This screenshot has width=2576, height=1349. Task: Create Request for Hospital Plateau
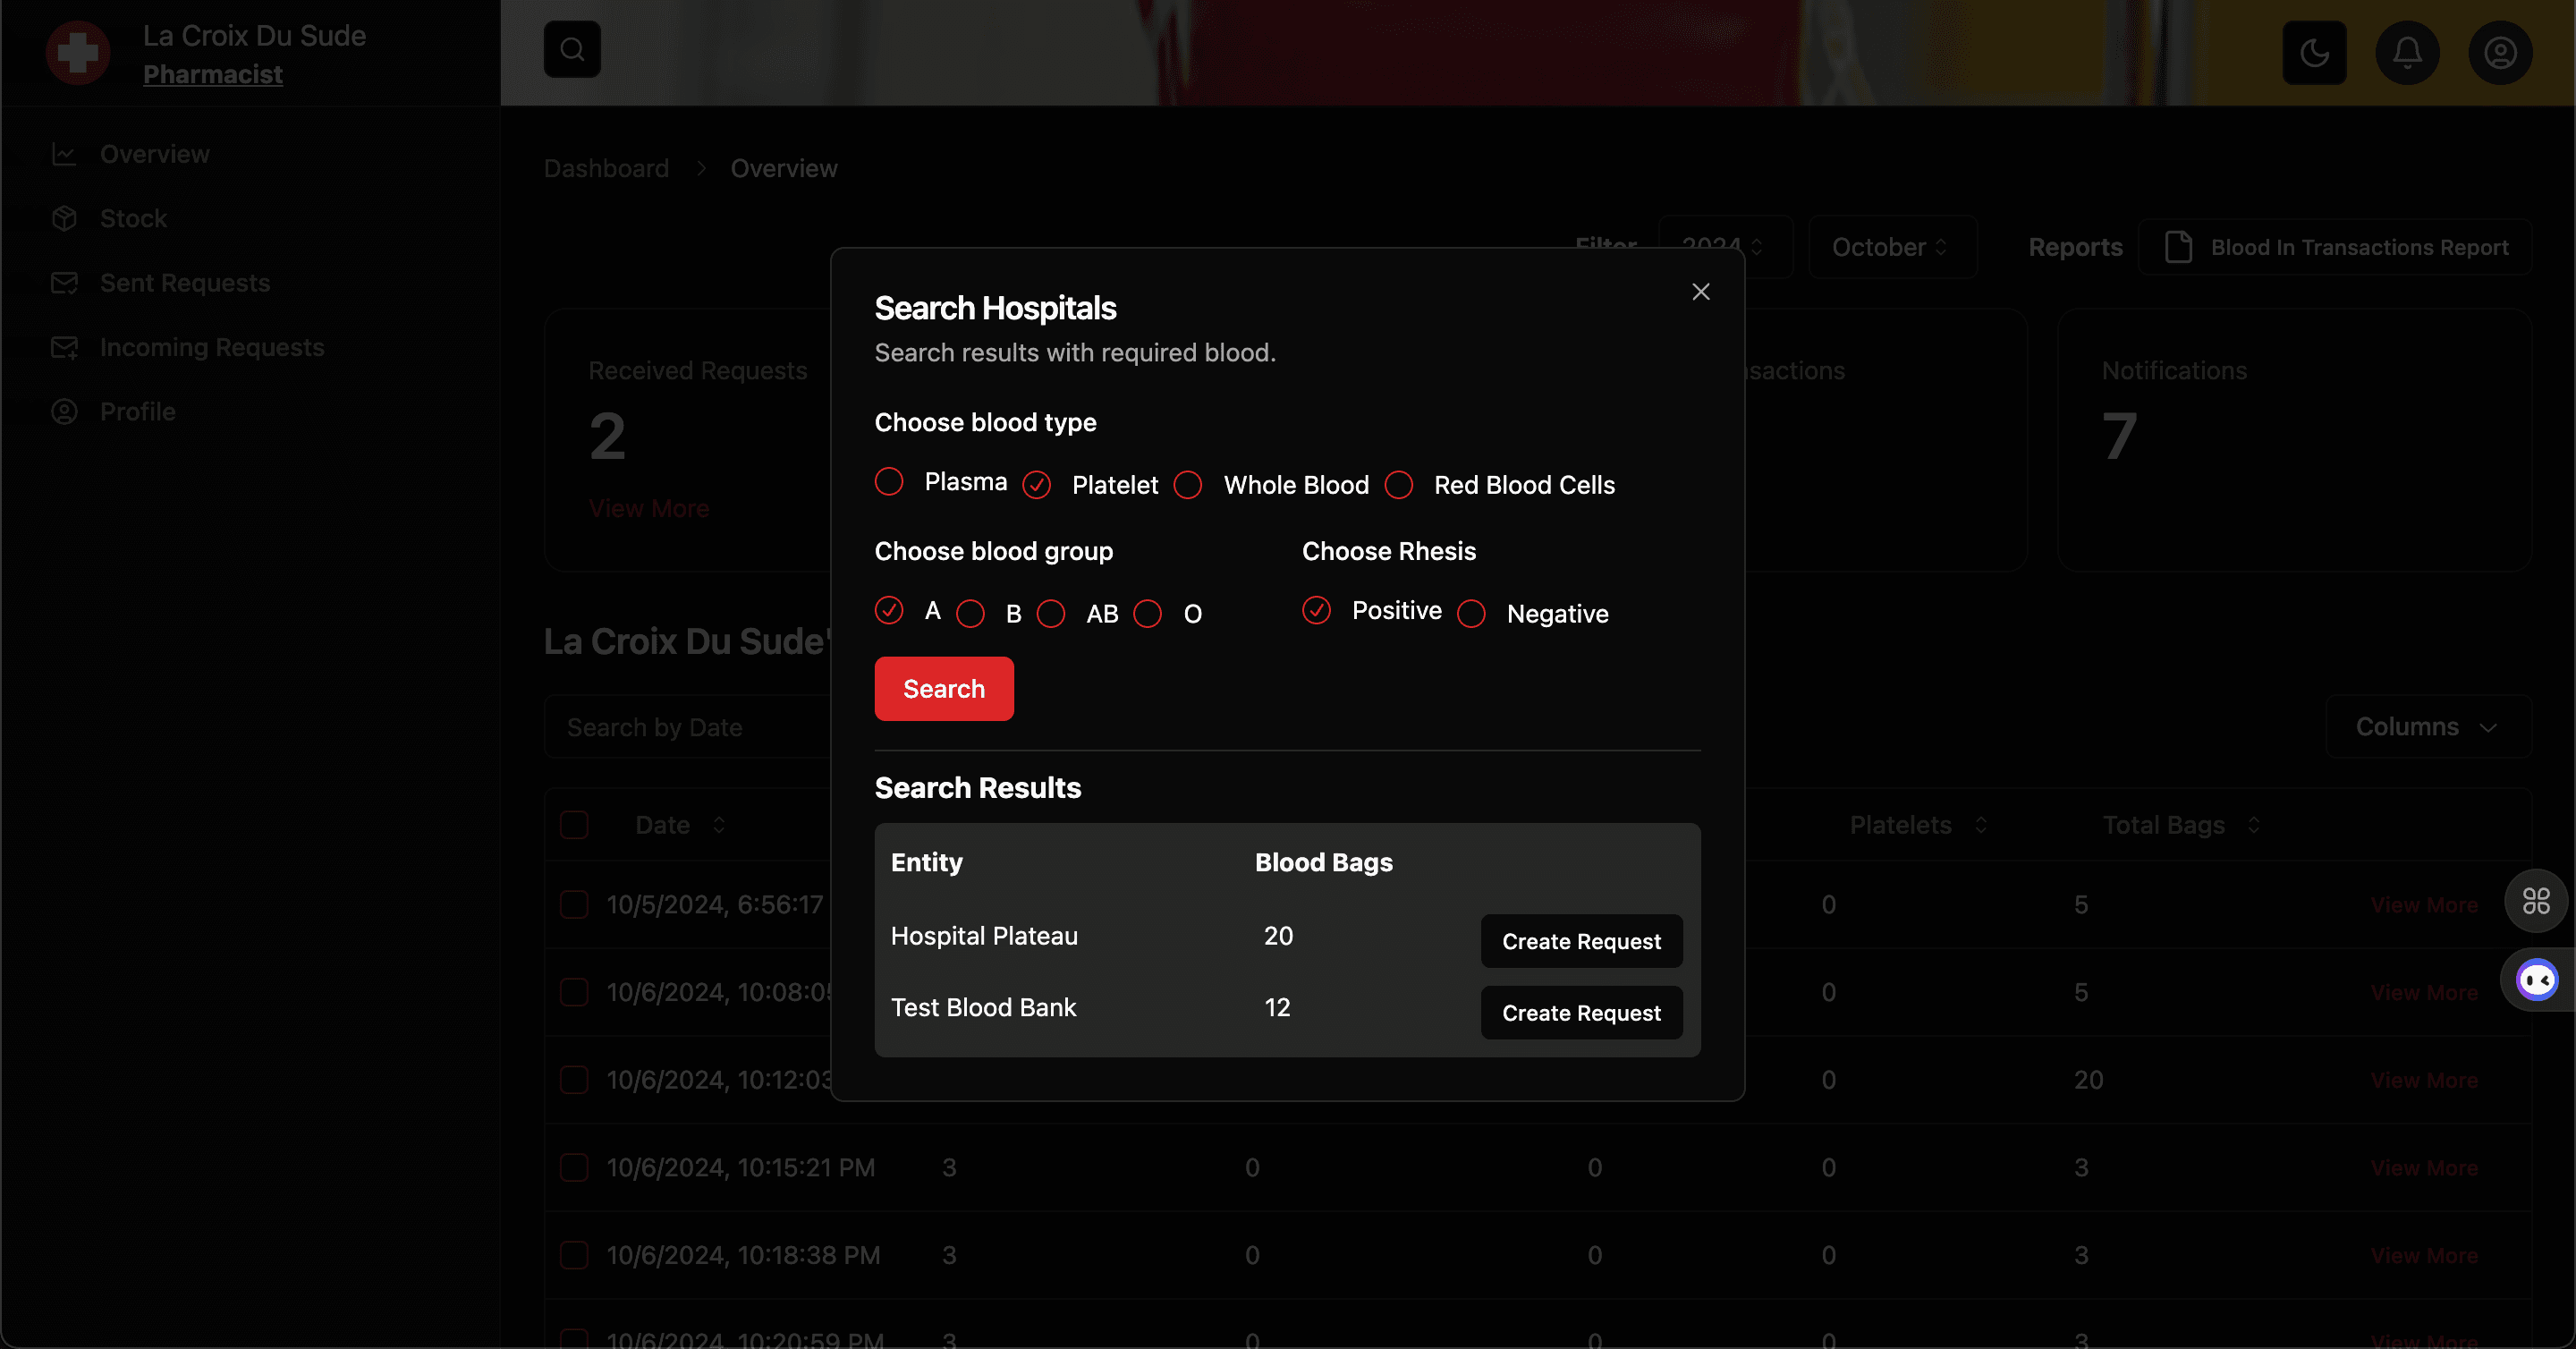point(1580,941)
